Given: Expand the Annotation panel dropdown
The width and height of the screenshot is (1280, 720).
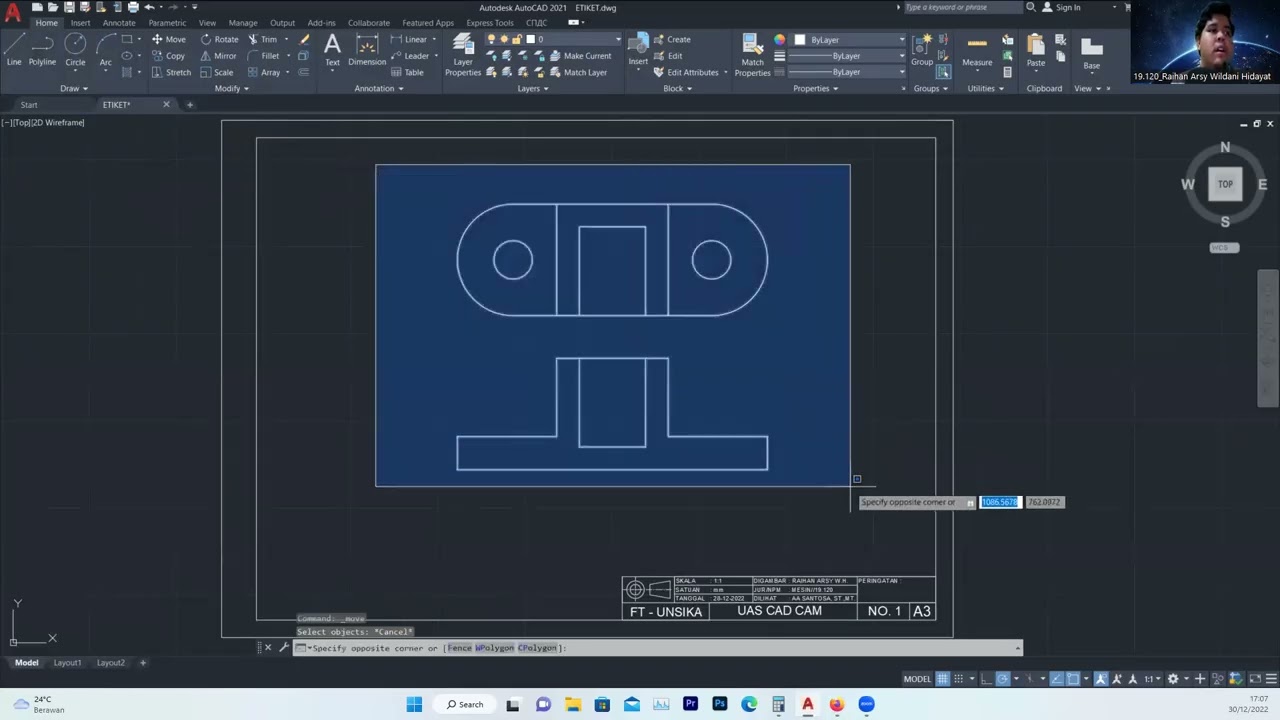Looking at the screenshot, I should point(379,88).
